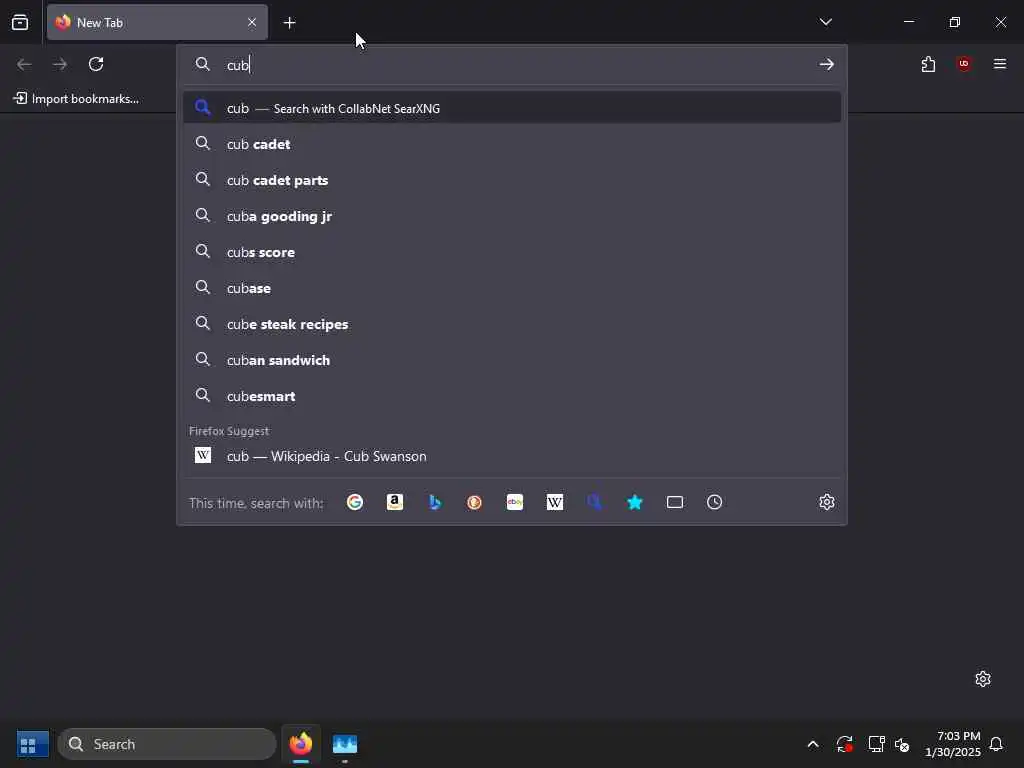The image size is (1024, 768).
Task: Select suggestion cubesmart
Action: point(512,396)
